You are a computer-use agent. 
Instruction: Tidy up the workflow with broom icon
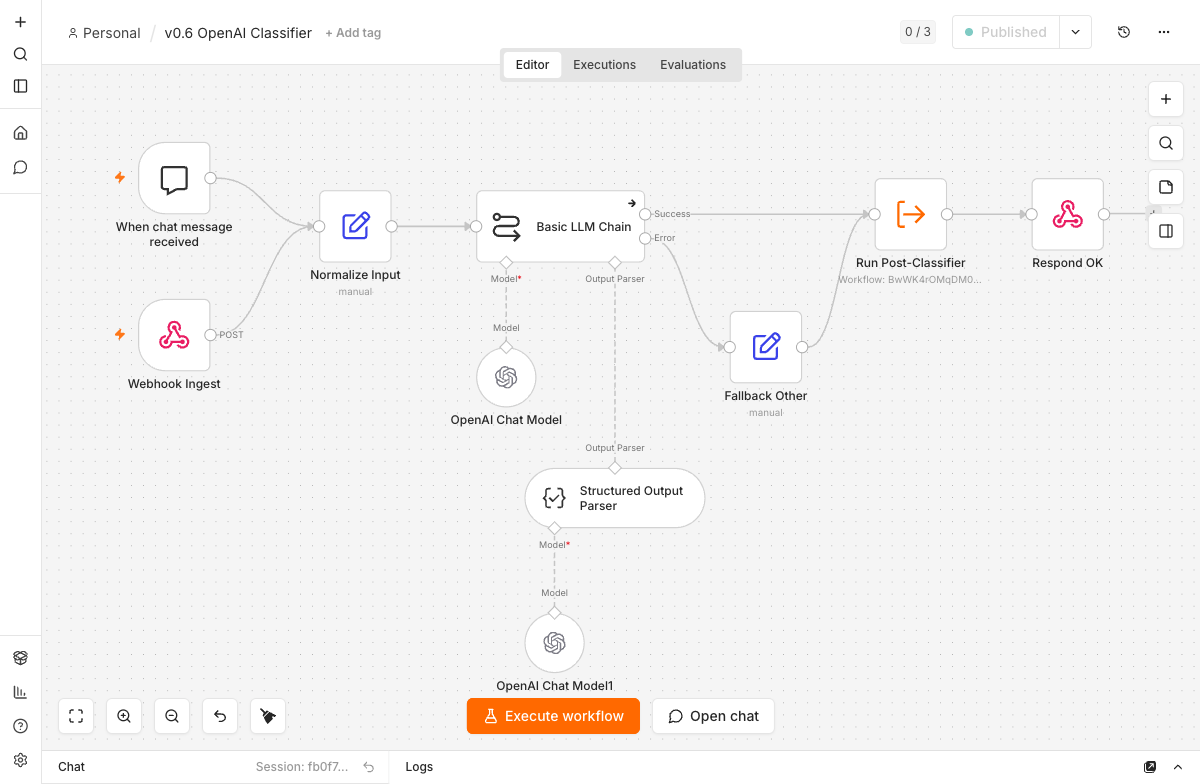268,716
